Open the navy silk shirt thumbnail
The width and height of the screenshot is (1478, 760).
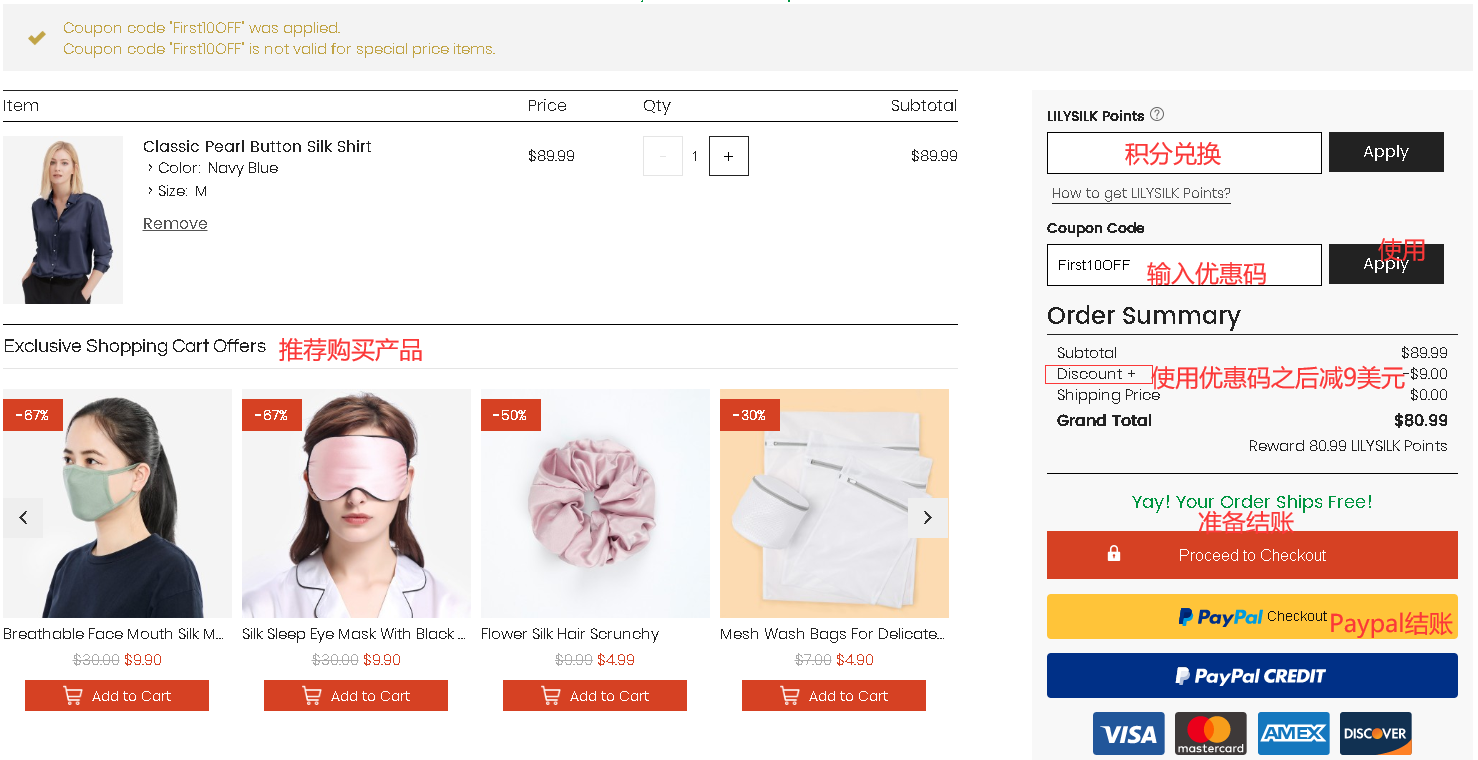[x=63, y=220]
